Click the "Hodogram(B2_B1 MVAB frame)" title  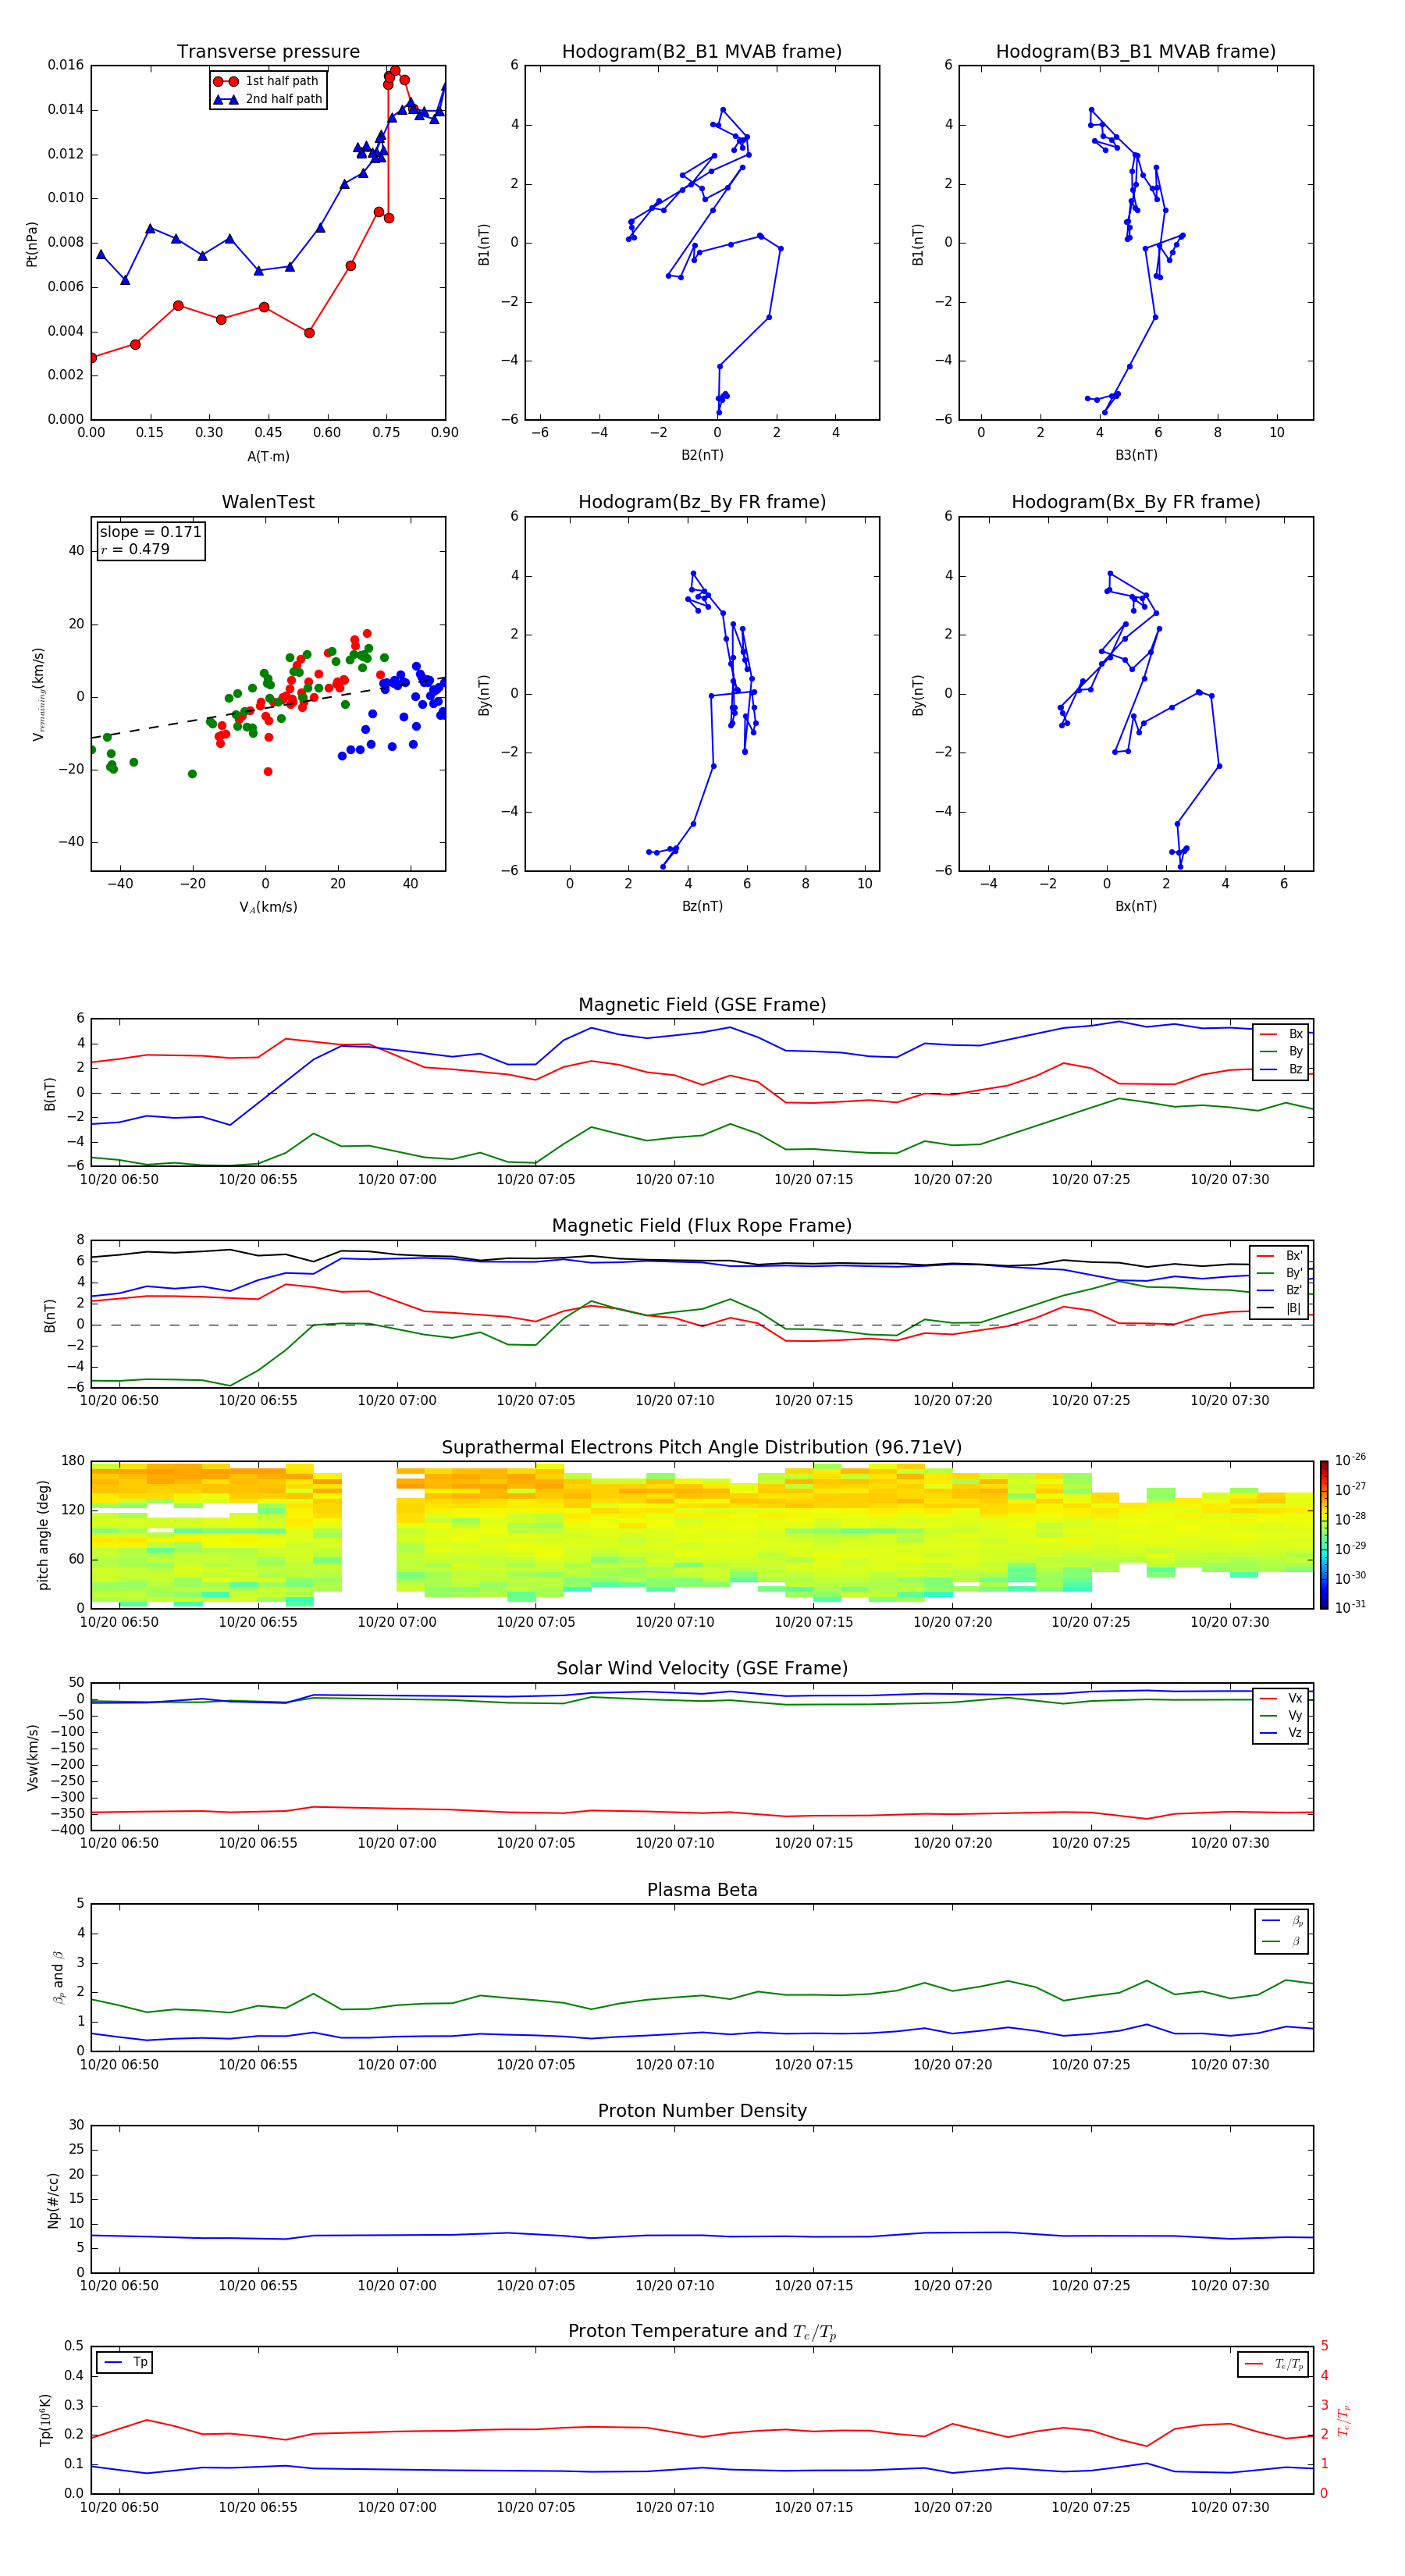tap(702, 52)
